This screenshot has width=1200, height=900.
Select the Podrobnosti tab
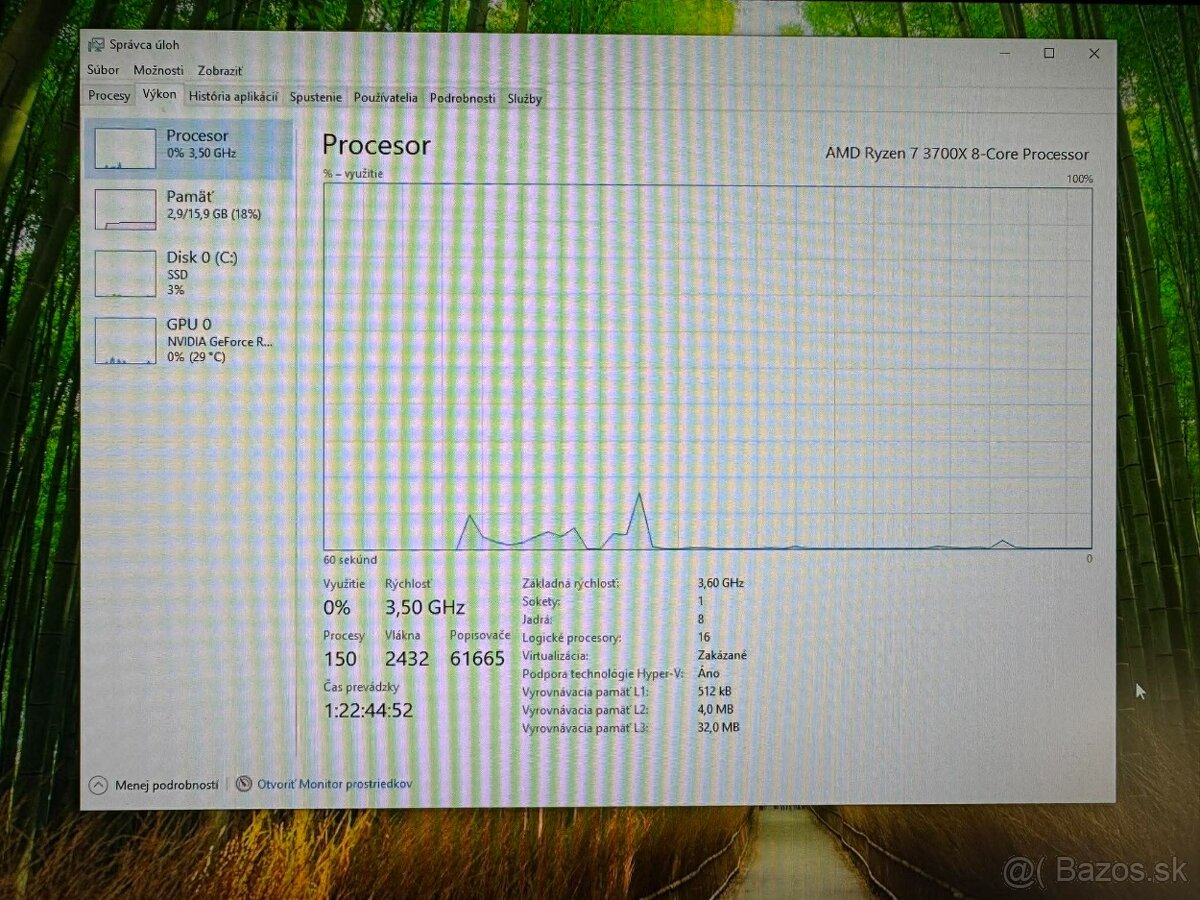(x=462, y=98)
